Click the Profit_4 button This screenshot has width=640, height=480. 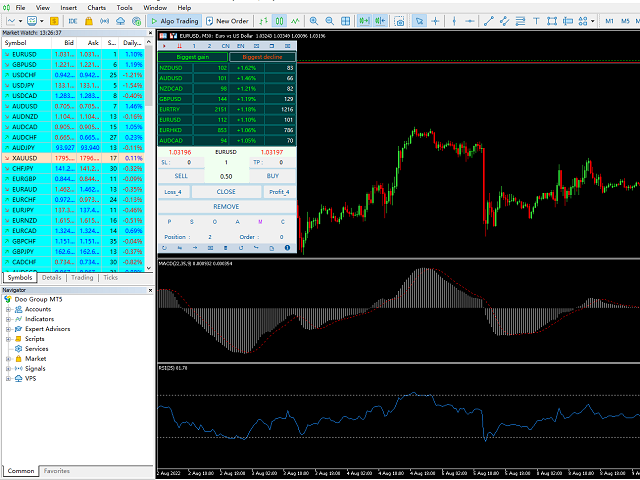(x=280, y=192)
